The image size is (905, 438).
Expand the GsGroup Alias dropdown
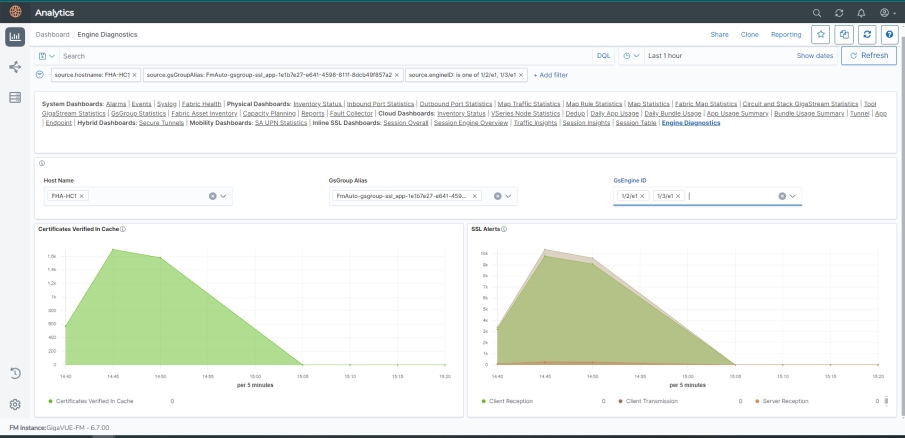point(507,196)
